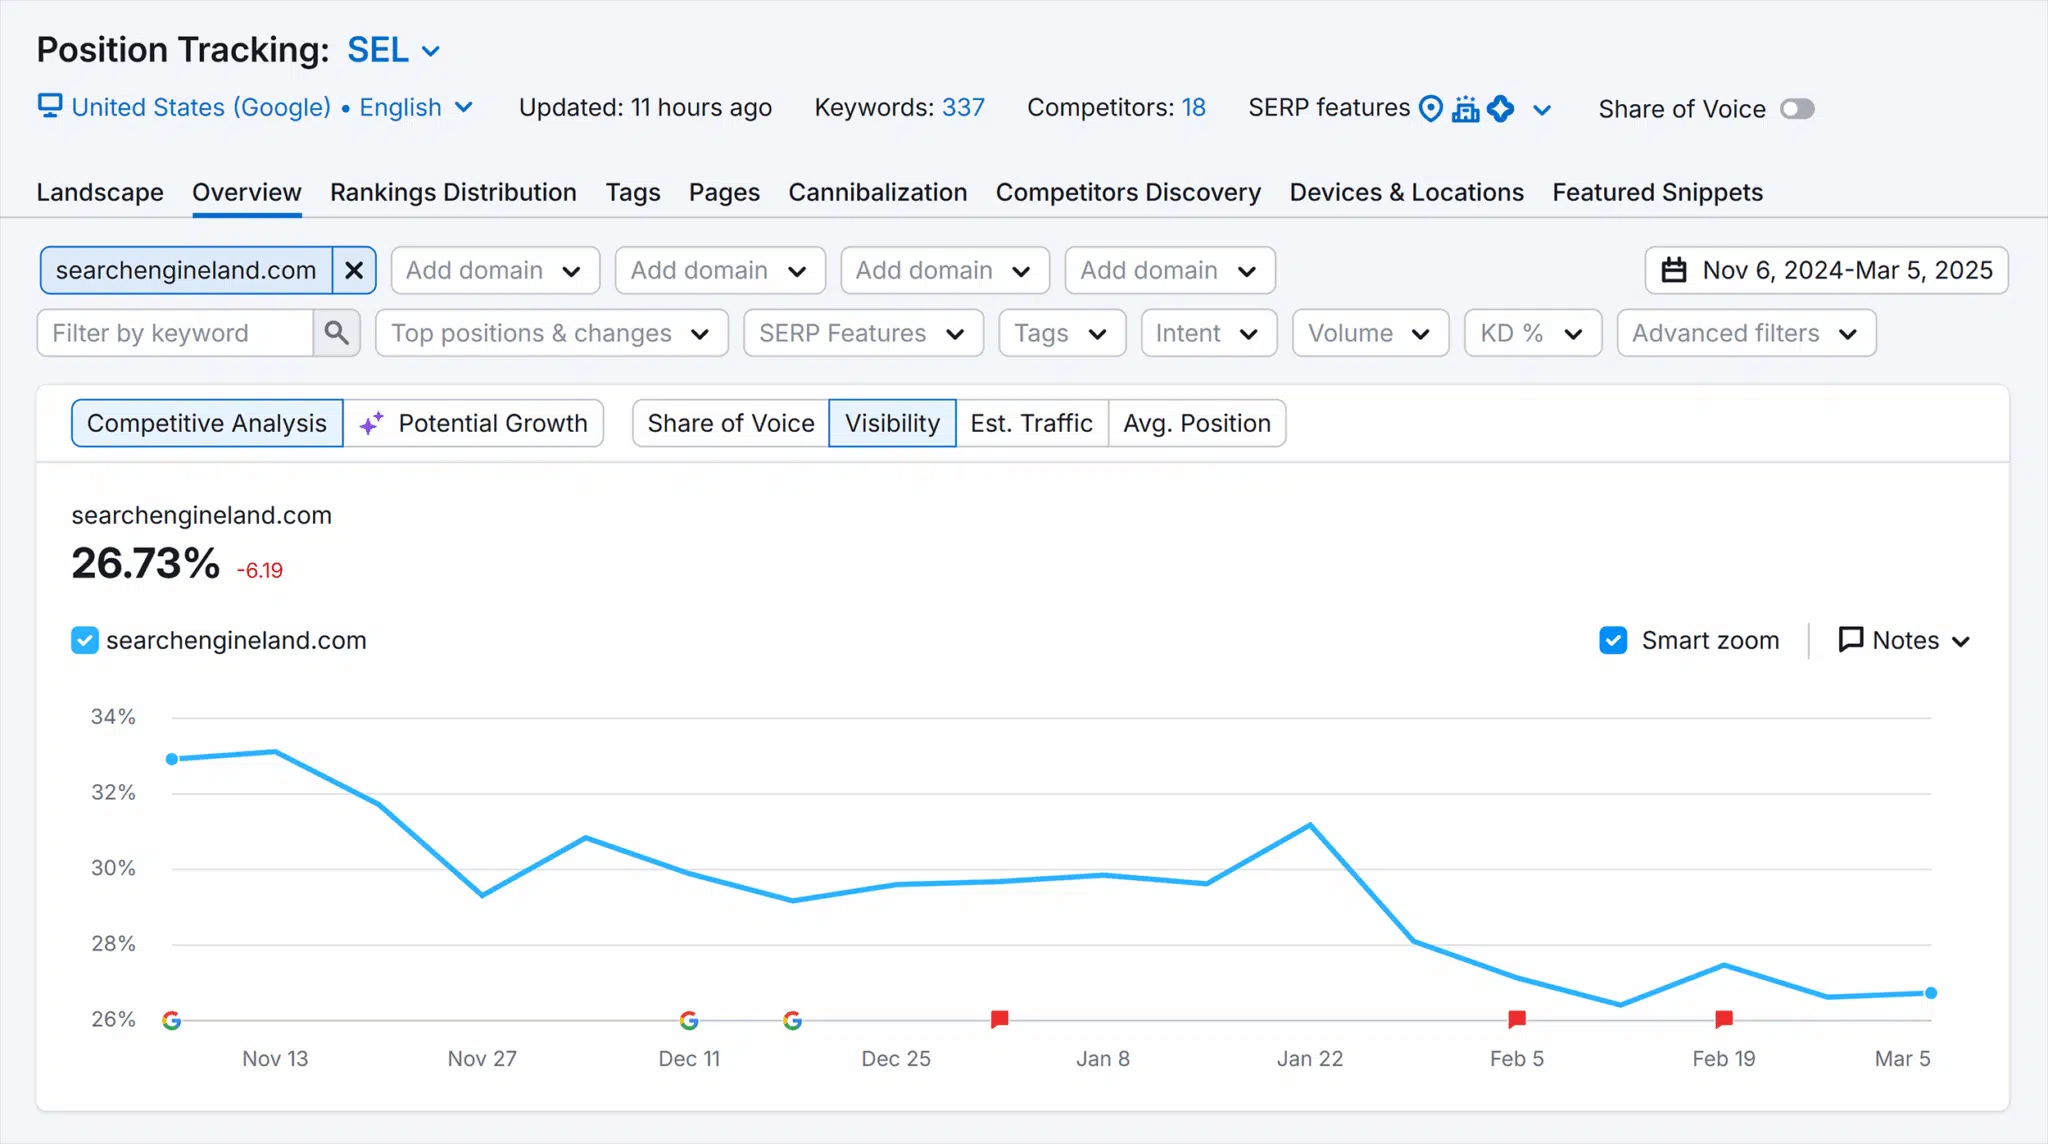Click the Google update marker at chart start
Viewport: 2048px width, 1144px height.
pyautogui.click(x=172, y=1020)
